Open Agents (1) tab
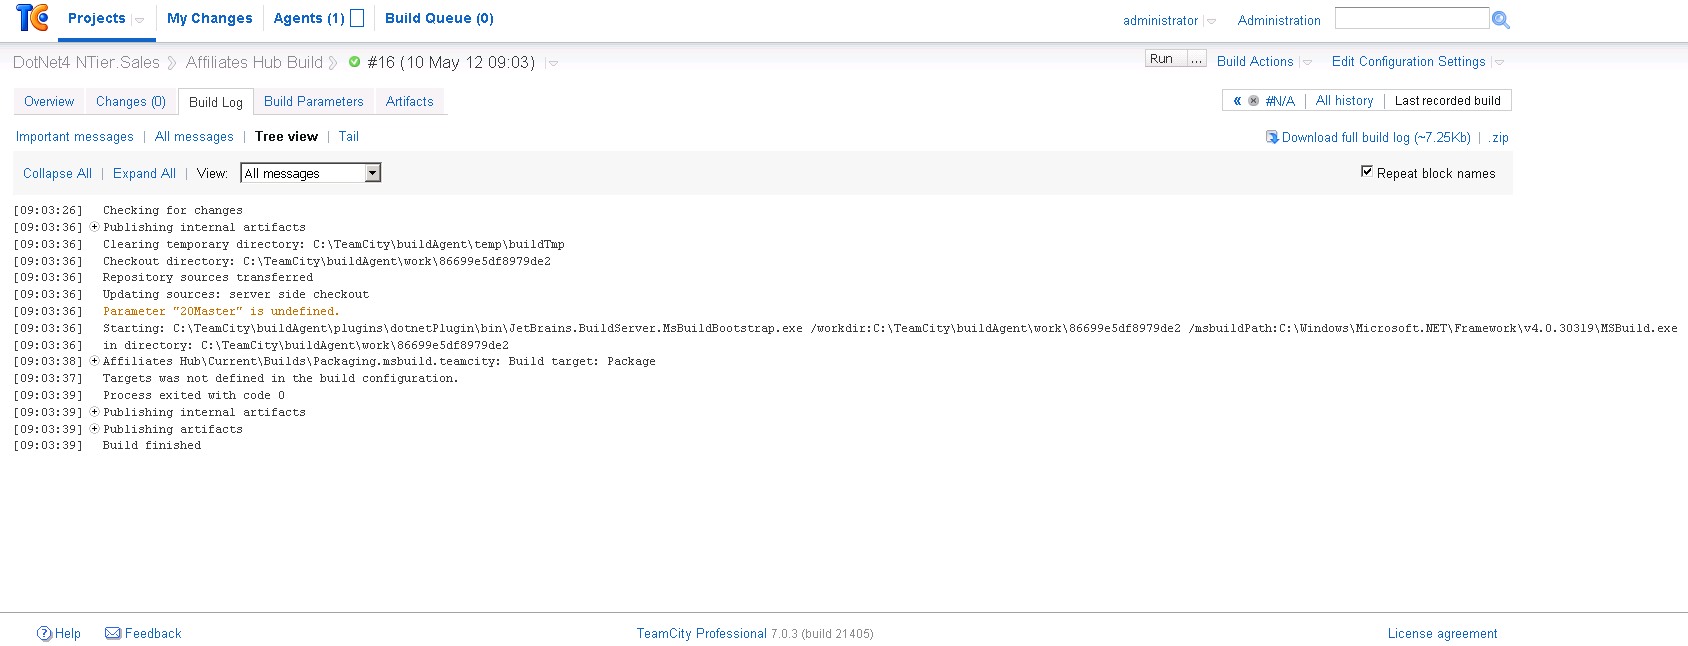 click(309, 18)
